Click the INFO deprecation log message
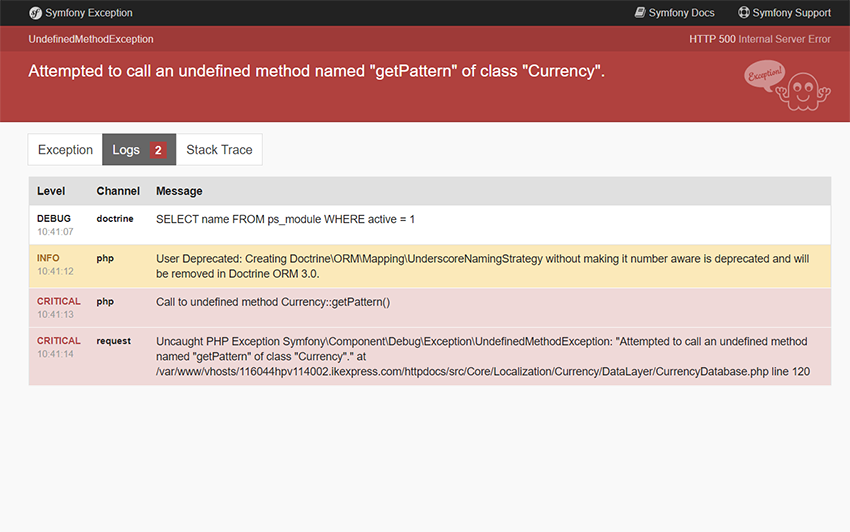Screen dimensions: 850x532 tap(482, 266)
